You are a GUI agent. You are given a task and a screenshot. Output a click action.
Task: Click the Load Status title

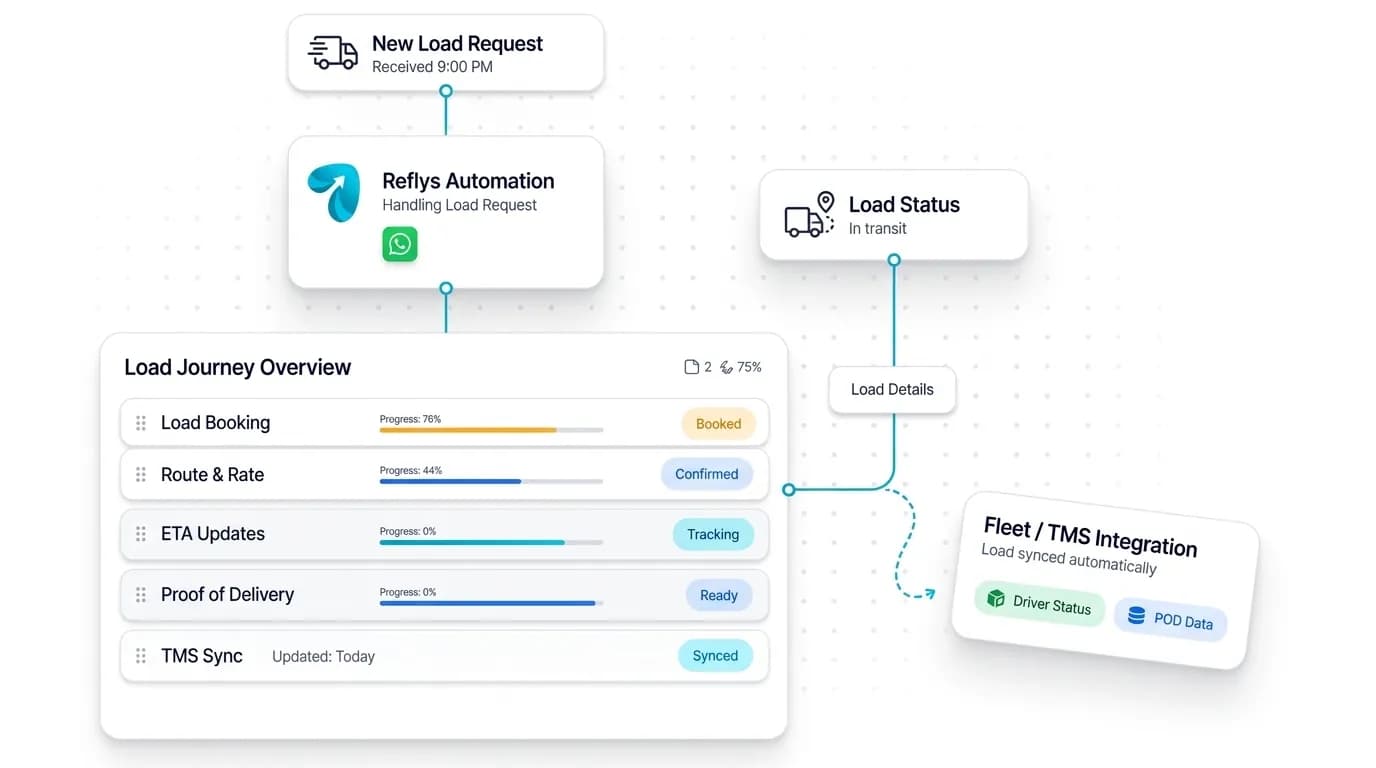[904, 205]
